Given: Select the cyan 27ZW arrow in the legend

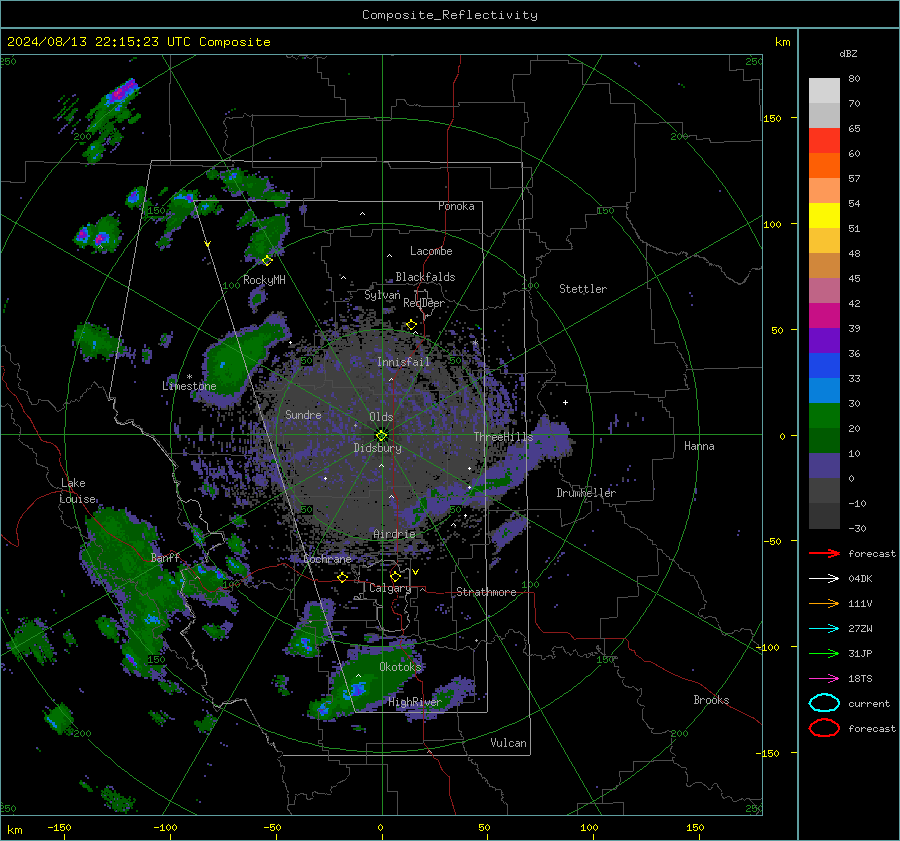Looking at the screenshot, I should coord(824,629).
